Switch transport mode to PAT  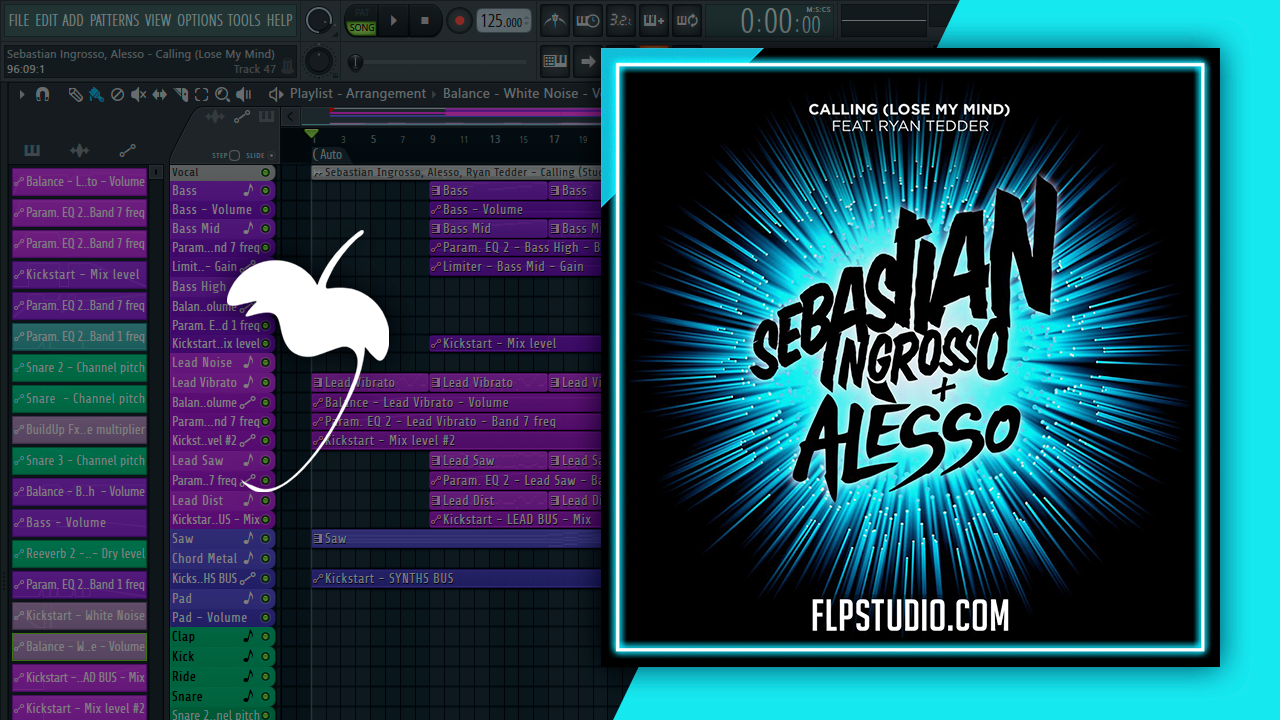[x=362, y=13]
